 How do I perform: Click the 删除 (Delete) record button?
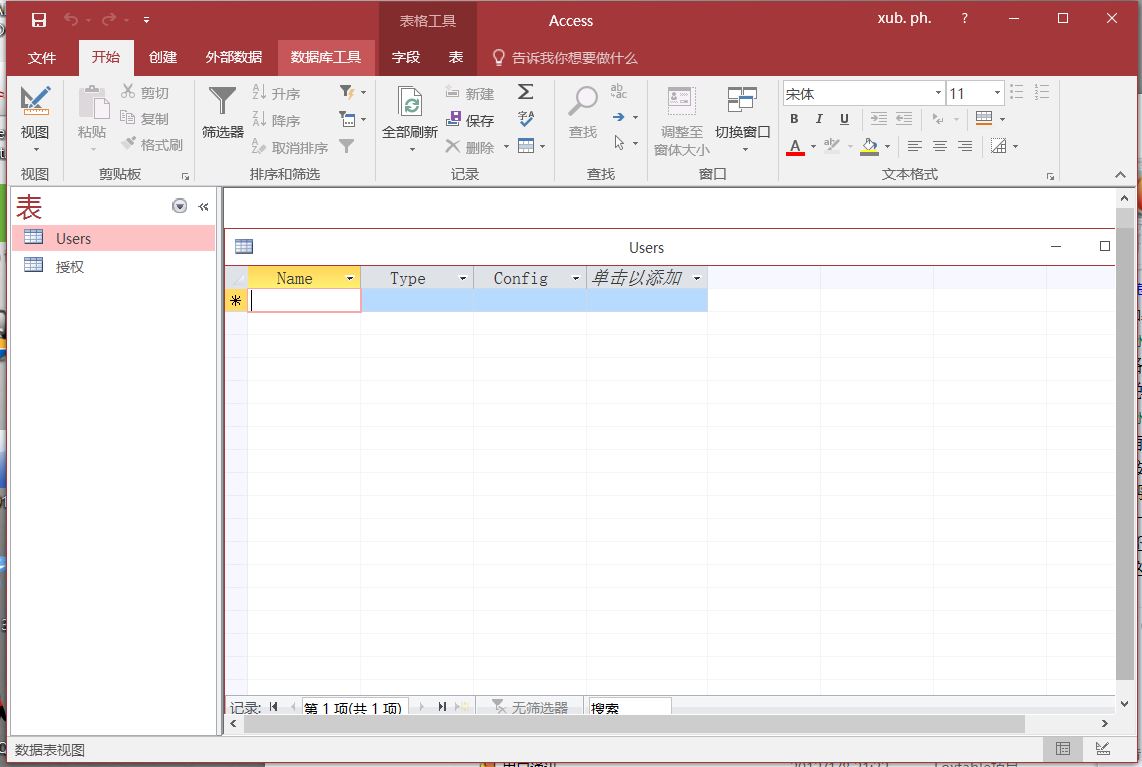[x=470, y=147]
